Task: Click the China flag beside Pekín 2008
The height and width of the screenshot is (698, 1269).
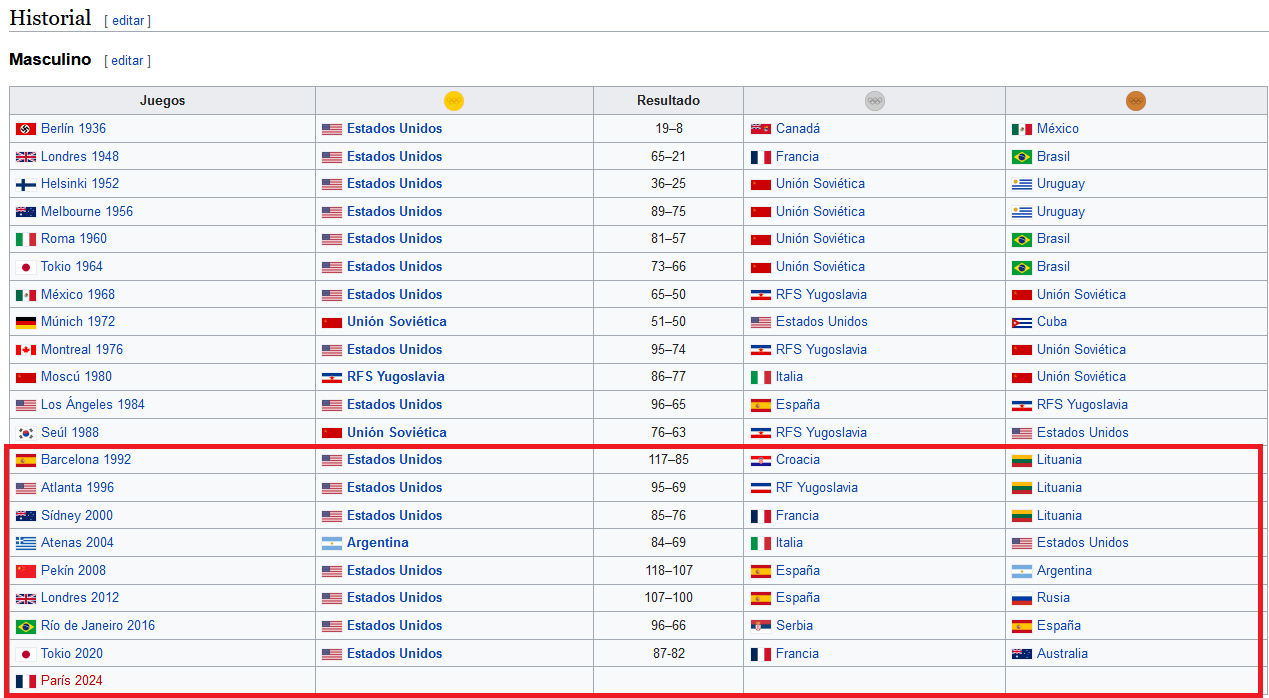Action: point(26,571)
